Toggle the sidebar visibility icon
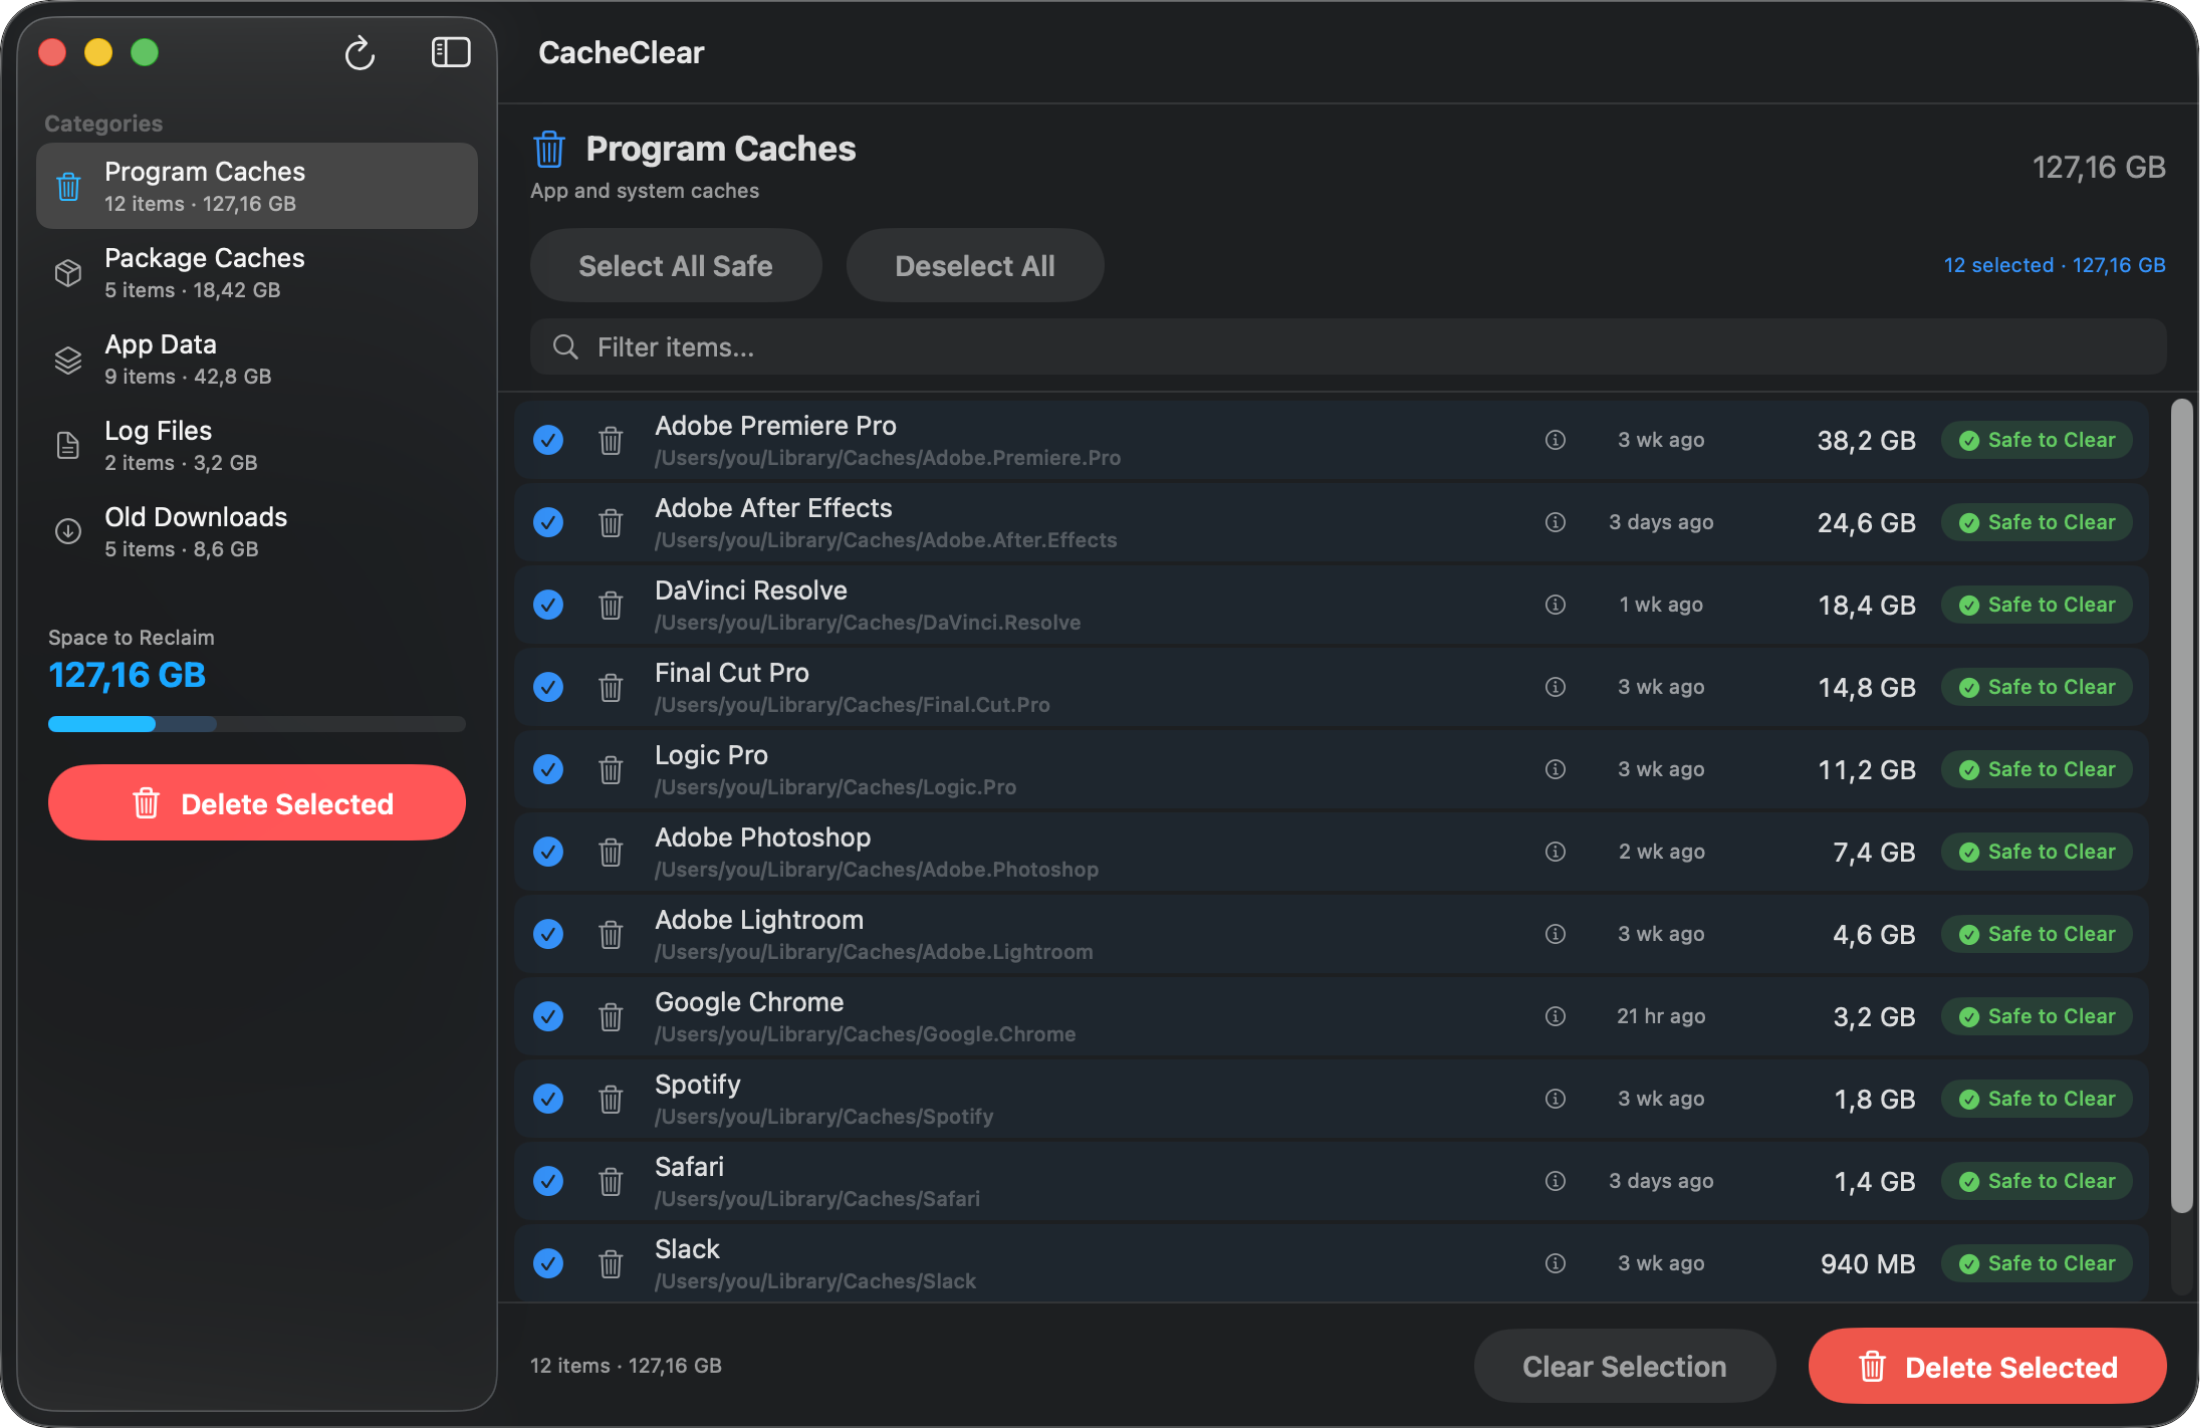 point(450,52)
